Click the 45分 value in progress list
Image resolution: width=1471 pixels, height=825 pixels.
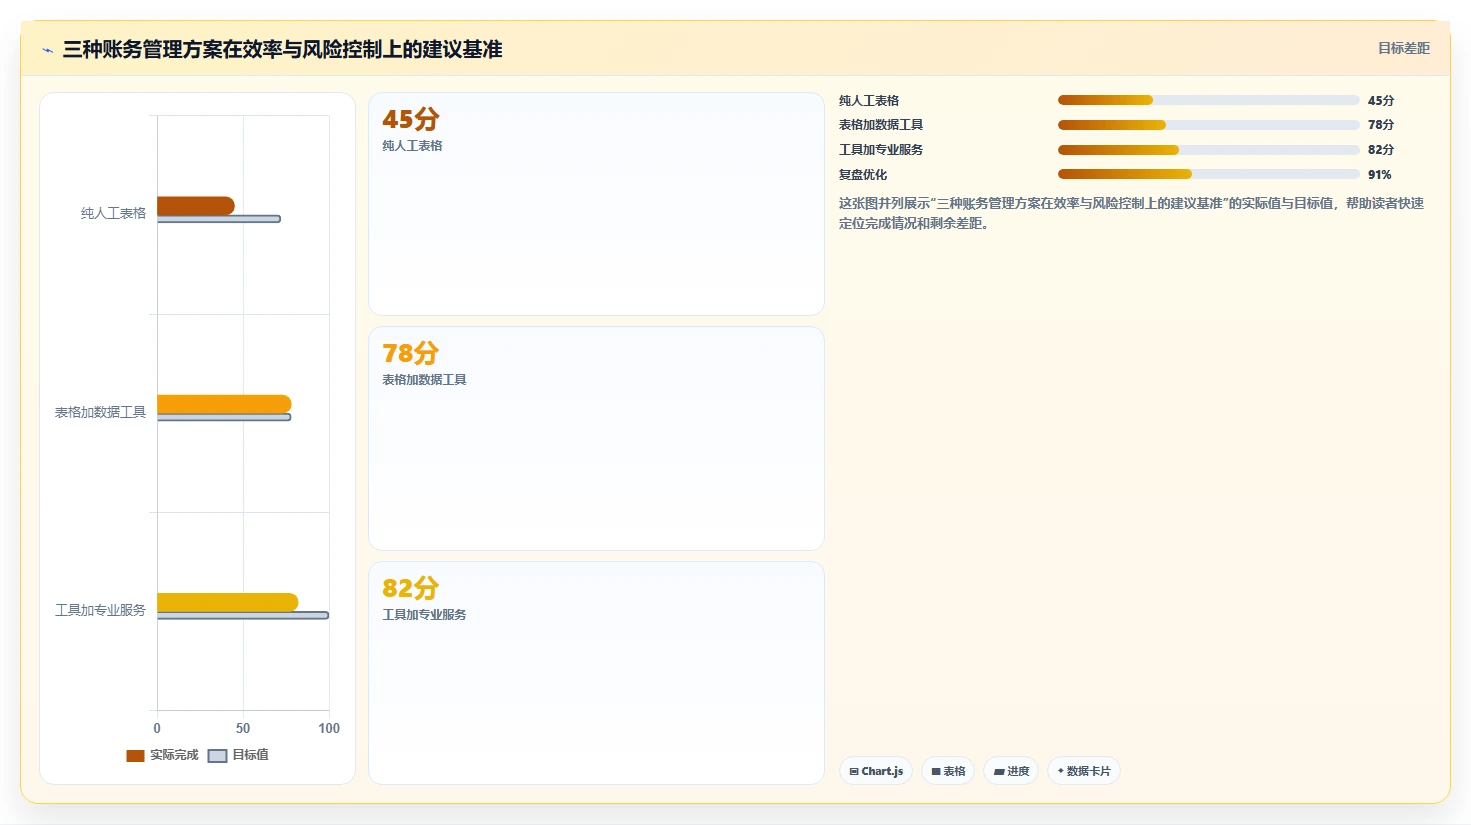[x=1381, y=101]
